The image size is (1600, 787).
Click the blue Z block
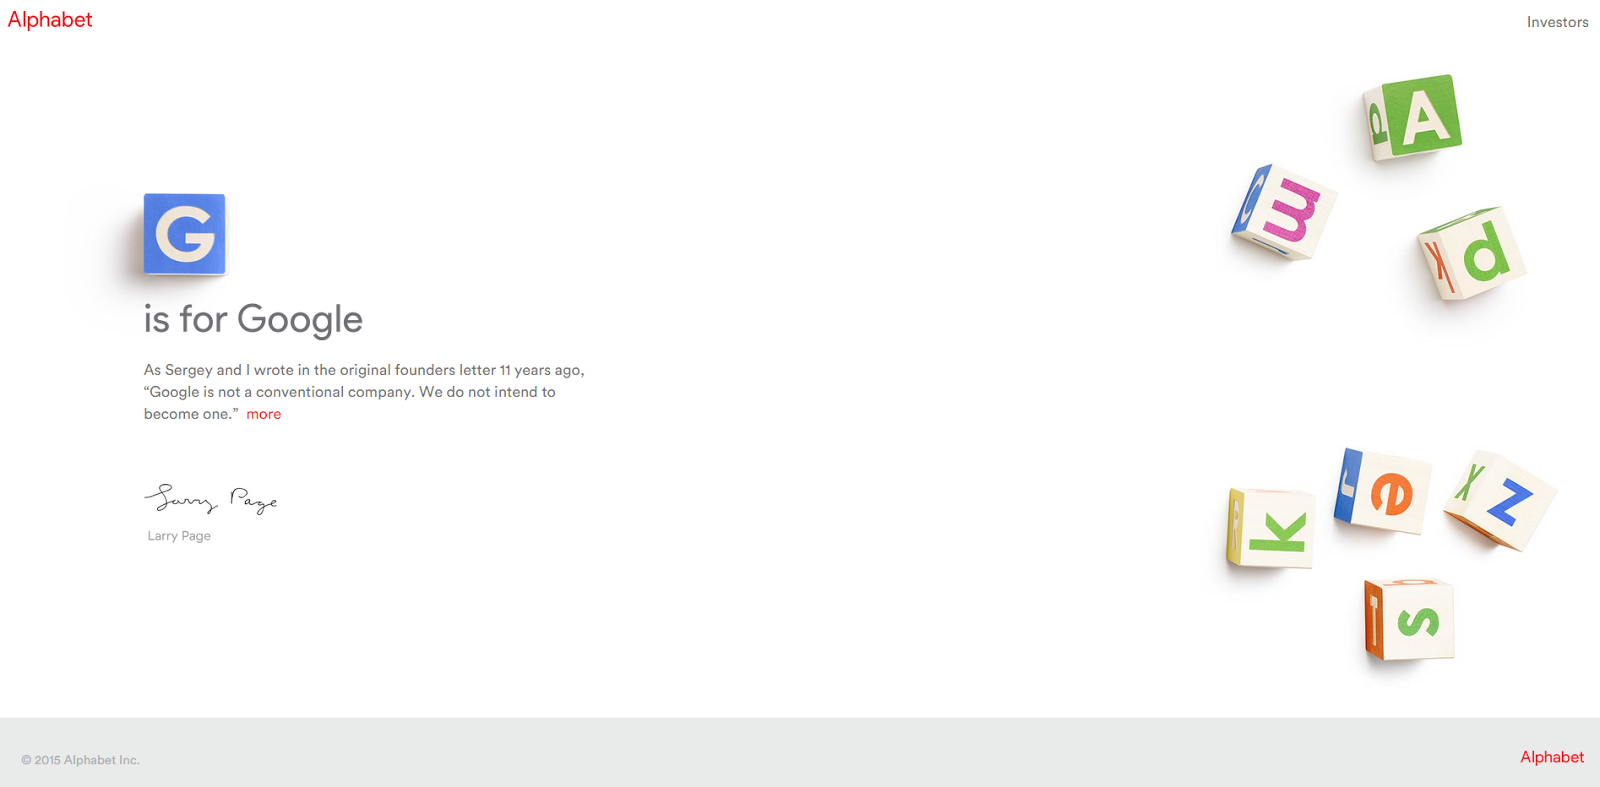[x=1499, y=500]
